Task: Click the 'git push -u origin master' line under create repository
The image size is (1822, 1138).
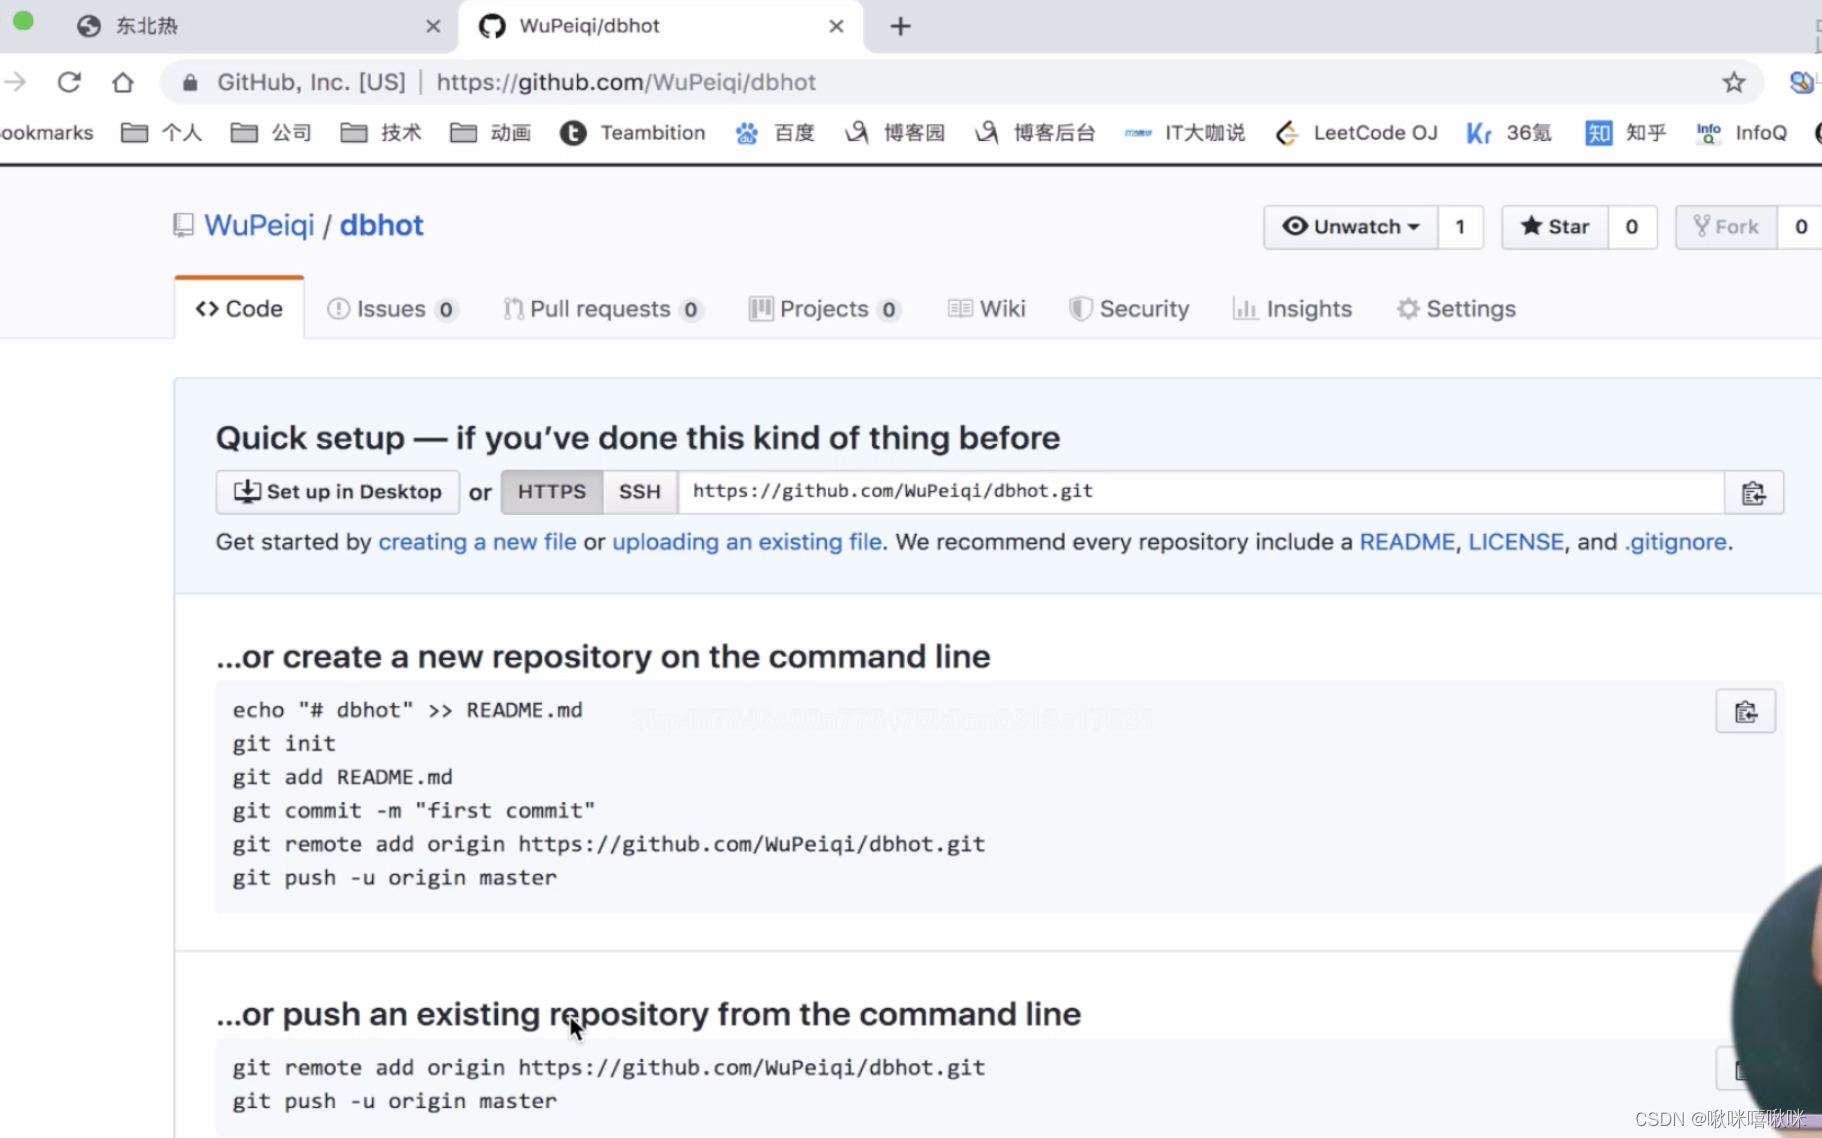Action: 395,878
